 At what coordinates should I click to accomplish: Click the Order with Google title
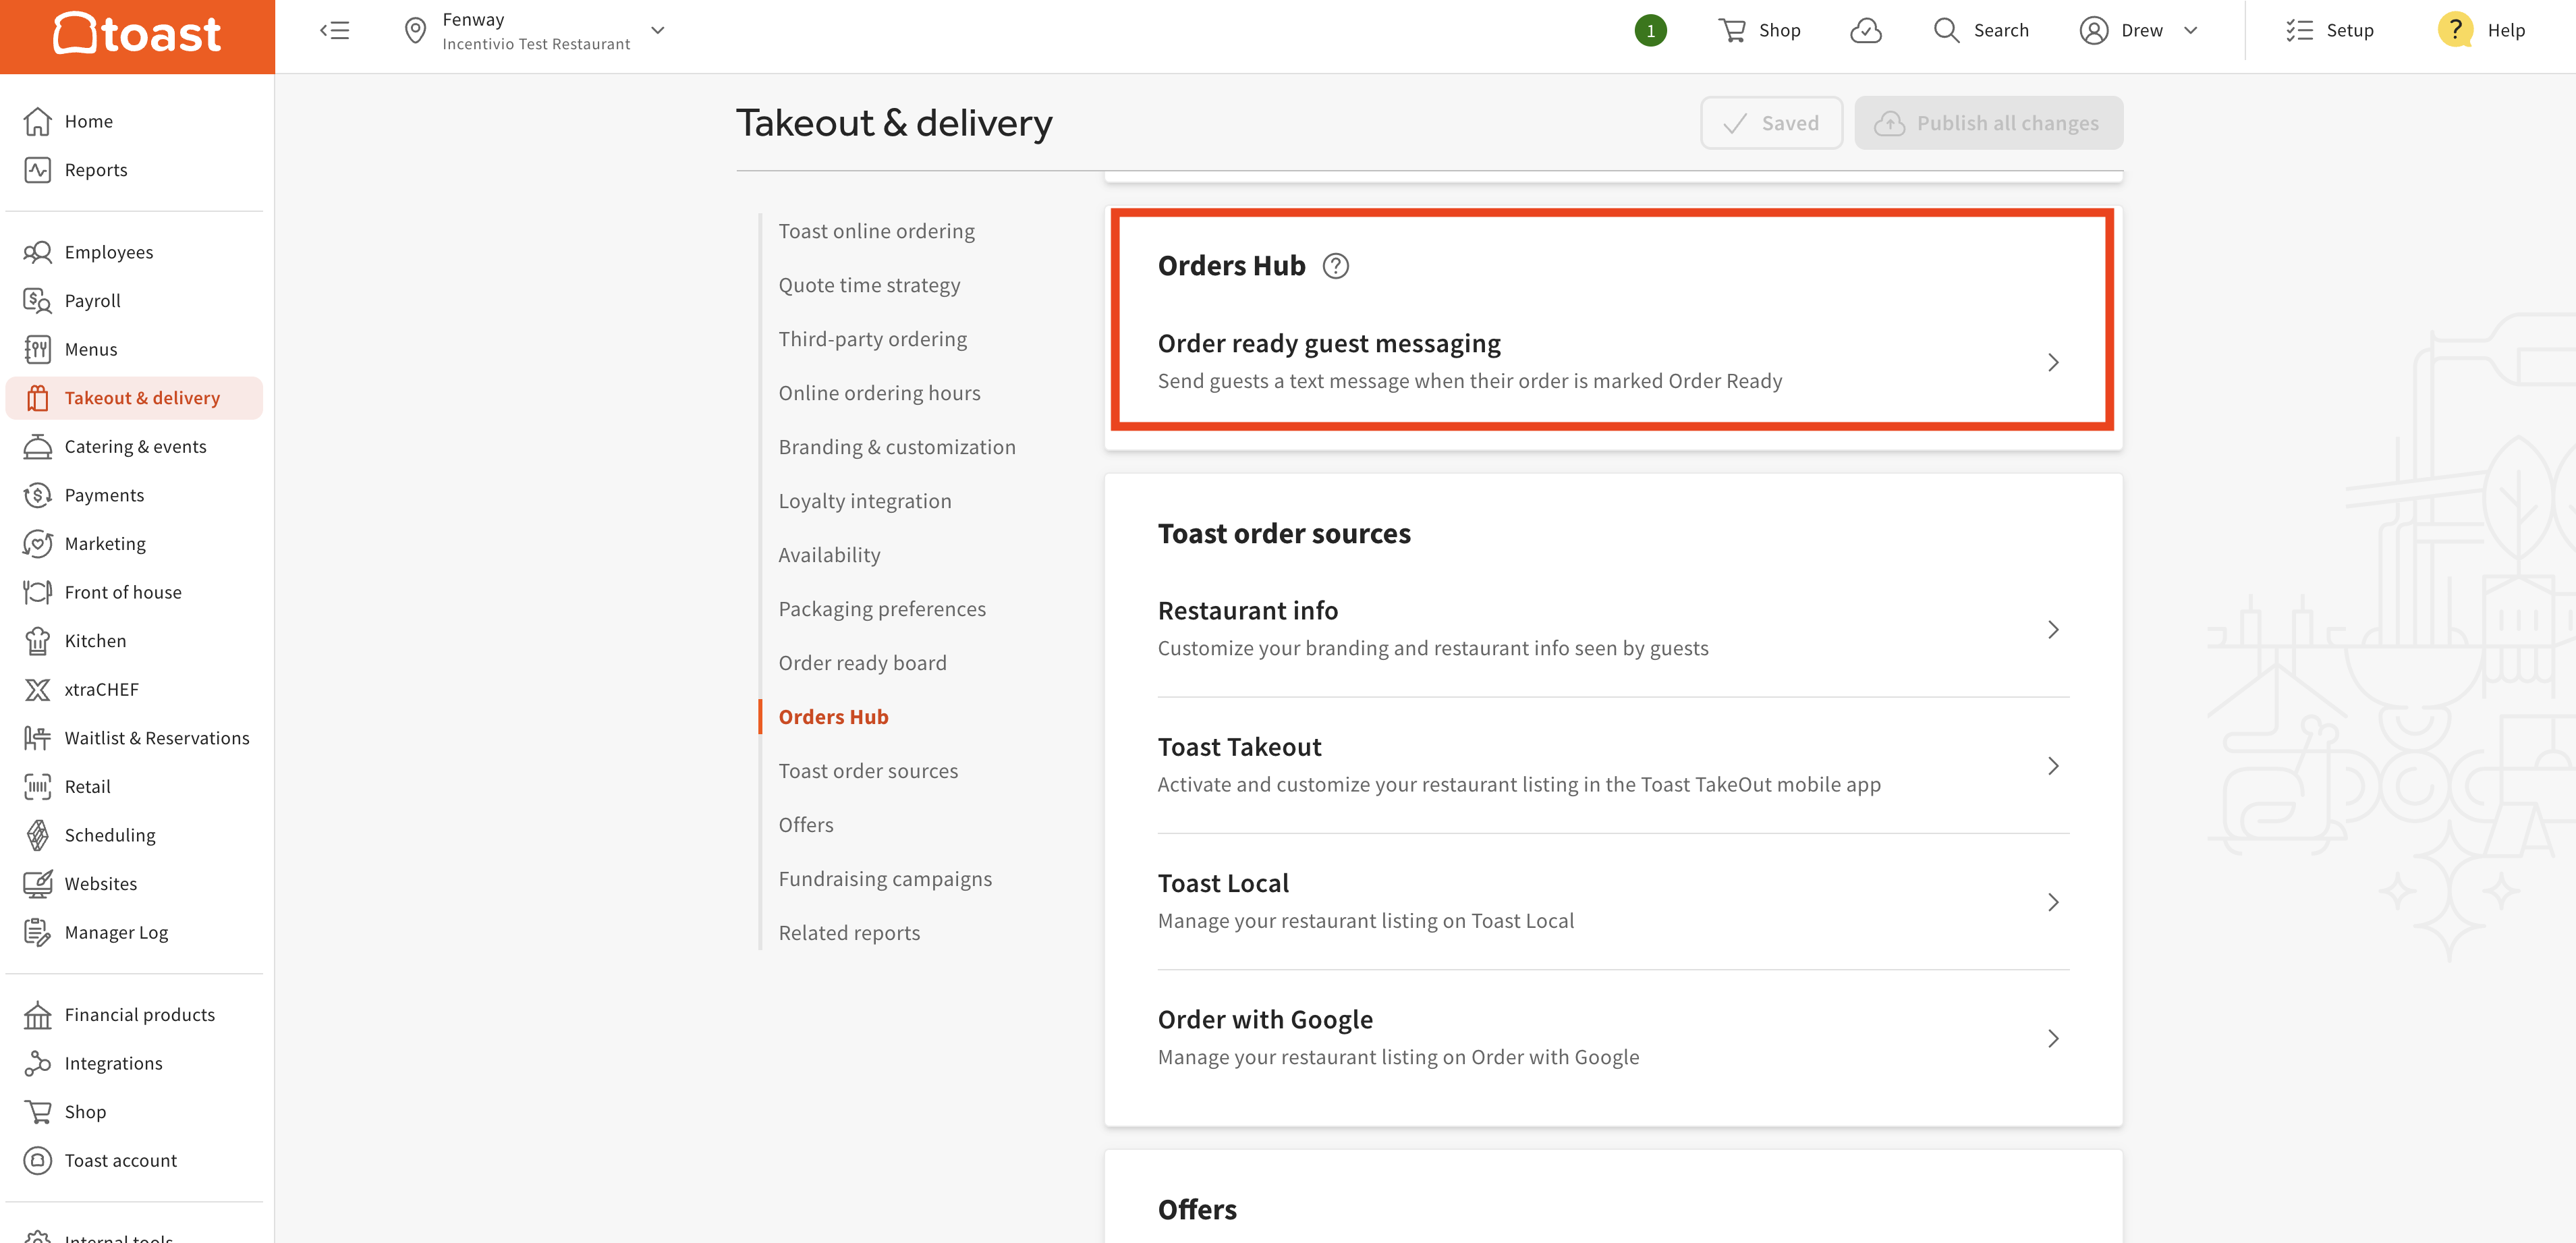(x=1265, y=1020)
